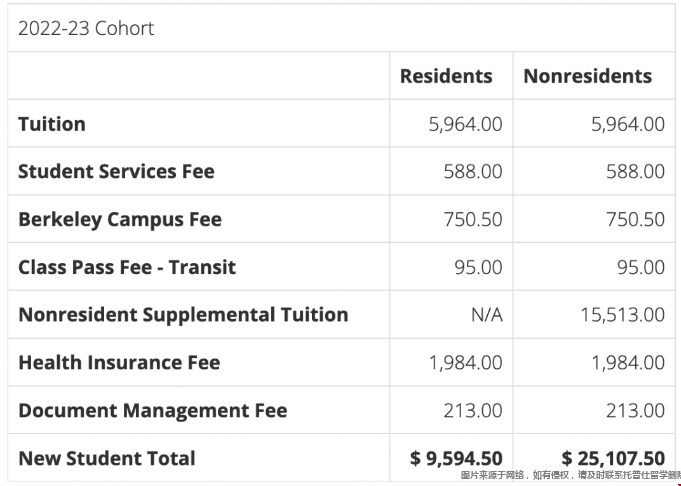Click the Student Services Fee label
The height and width of the screenshot is (486, 681).
[116, 171]
